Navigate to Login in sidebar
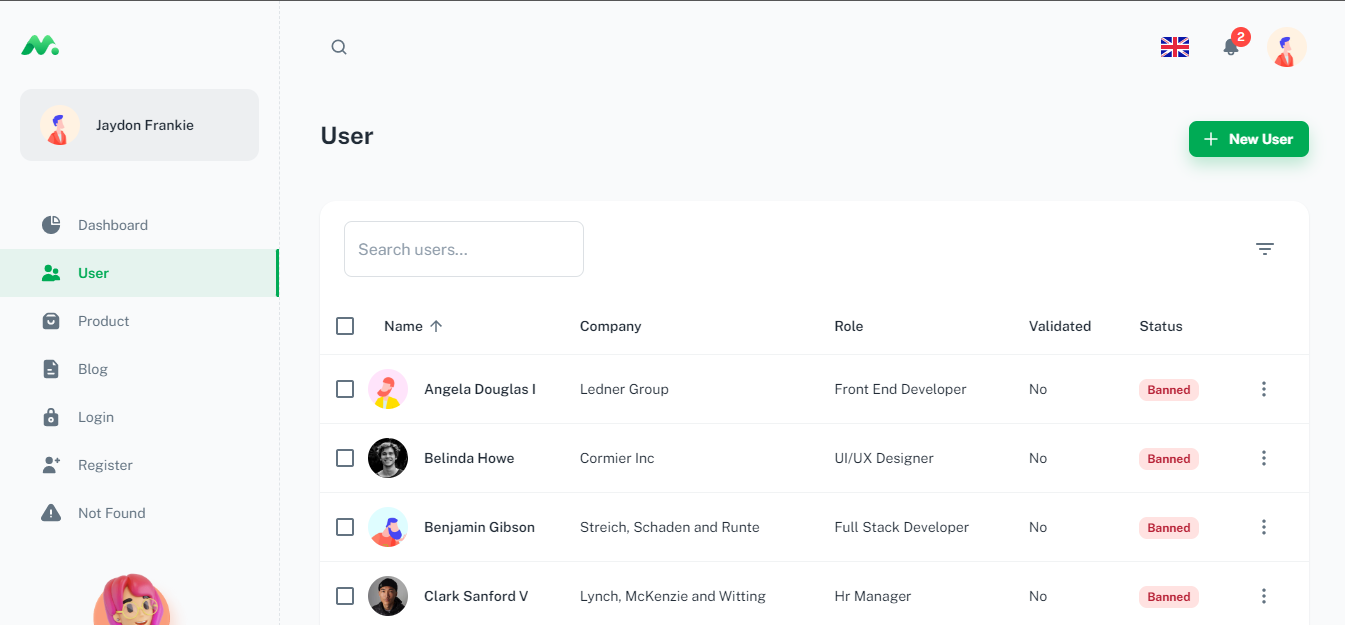1345x625 pixels. point(139,417)
